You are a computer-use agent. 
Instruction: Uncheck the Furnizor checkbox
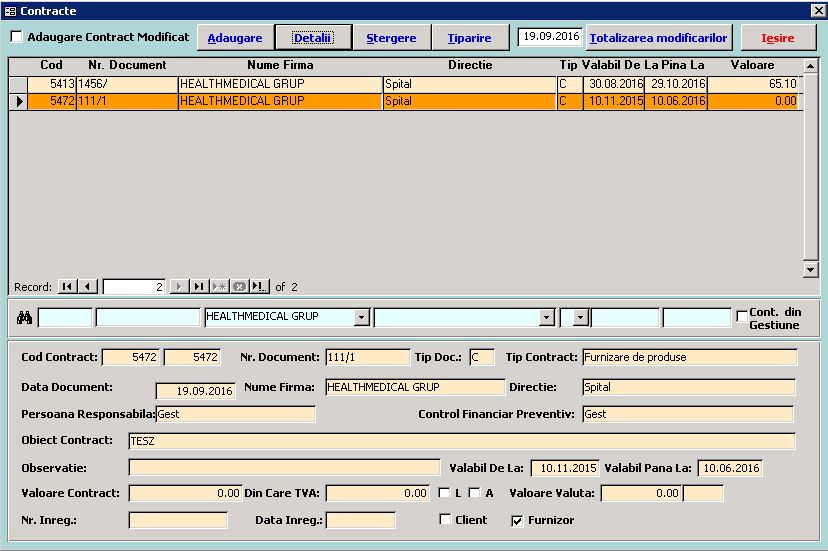(x=517, y=520)
